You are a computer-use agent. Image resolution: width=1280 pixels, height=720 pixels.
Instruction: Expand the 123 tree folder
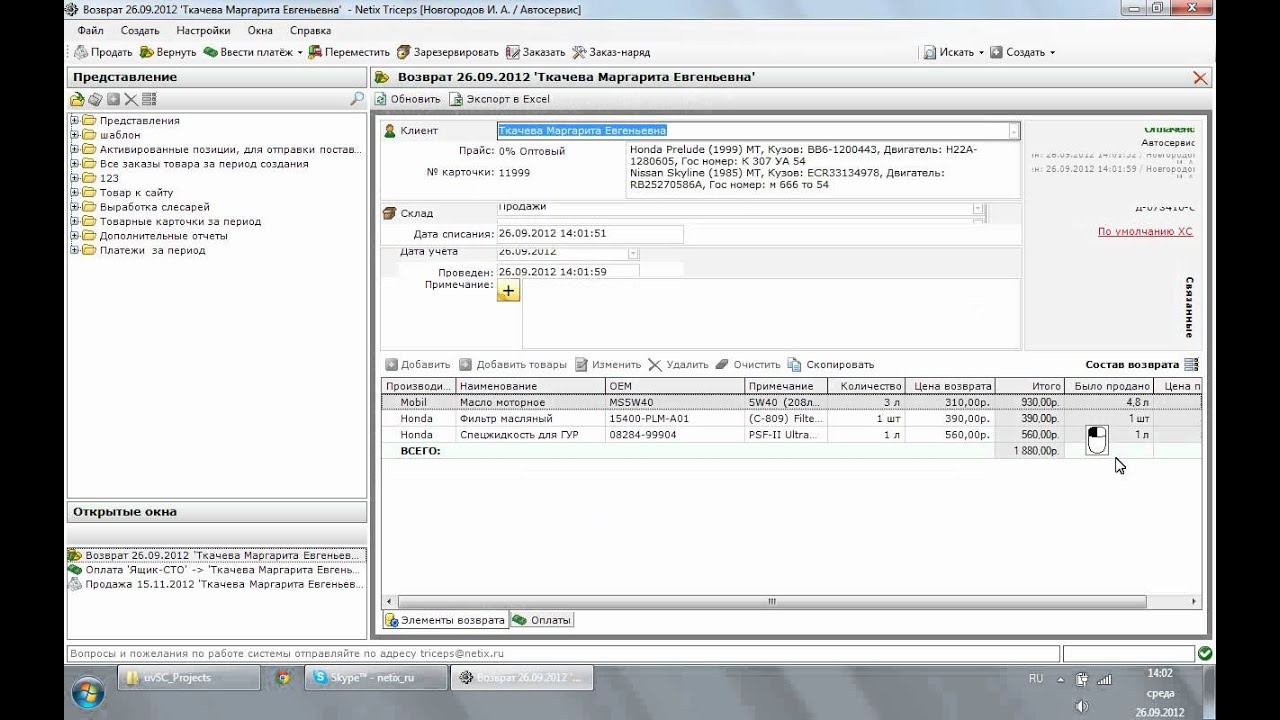point(74,178)
